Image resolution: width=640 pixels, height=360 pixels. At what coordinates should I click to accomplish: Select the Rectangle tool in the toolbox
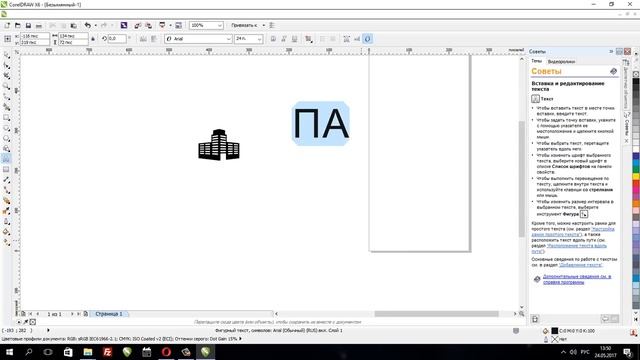pos(7,118)
